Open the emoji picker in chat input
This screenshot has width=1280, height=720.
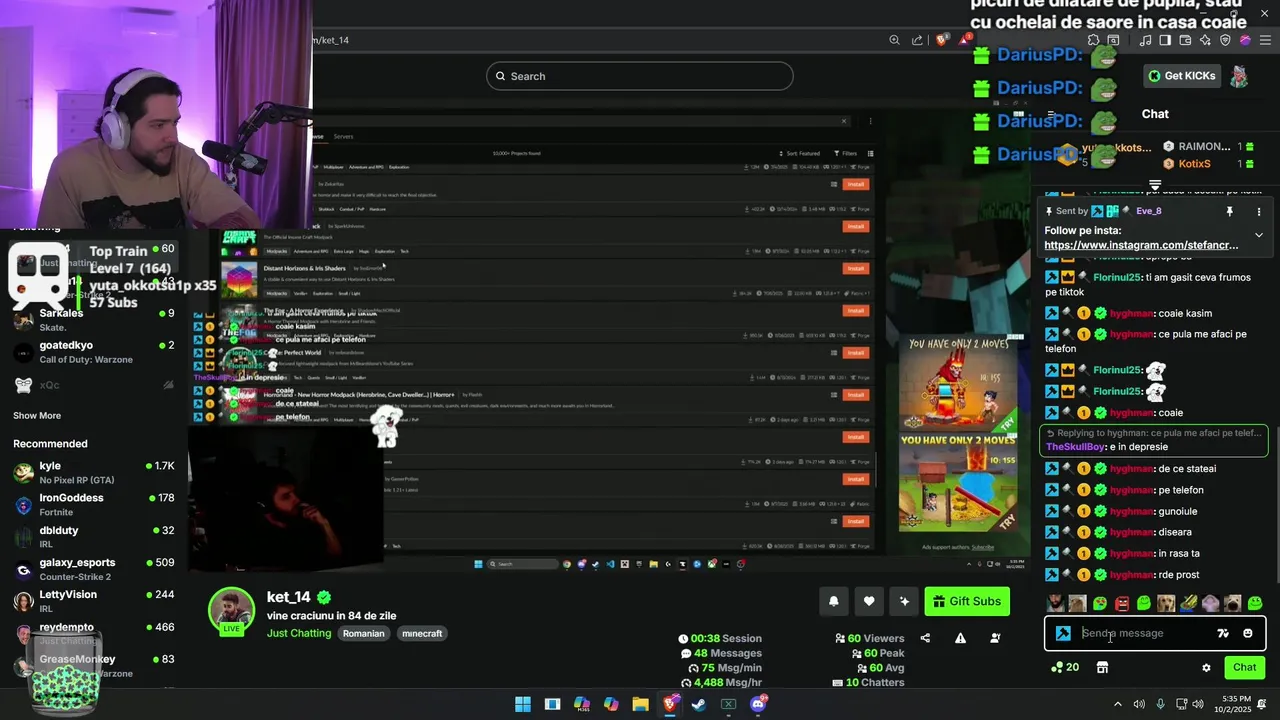pyautogui.click(x=1247, y=633)
